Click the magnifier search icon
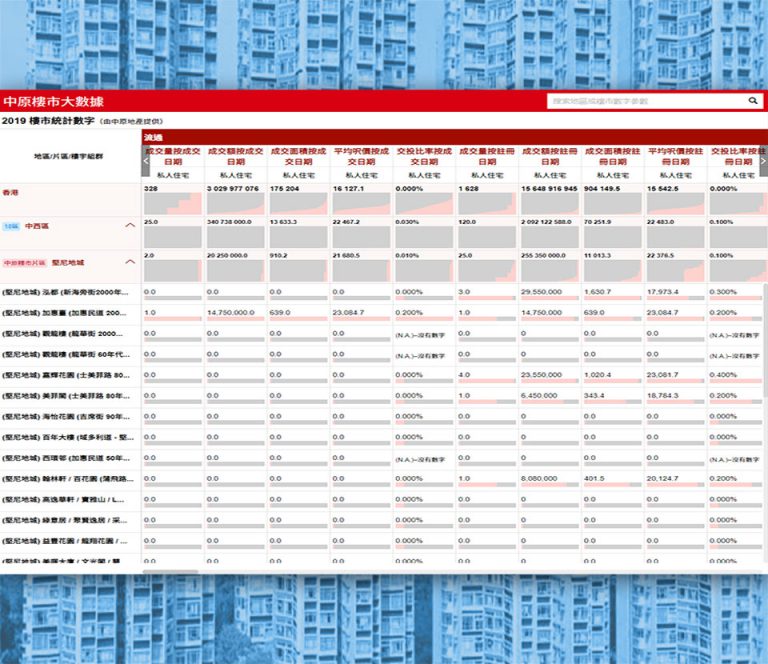 [x=753, y=101]
